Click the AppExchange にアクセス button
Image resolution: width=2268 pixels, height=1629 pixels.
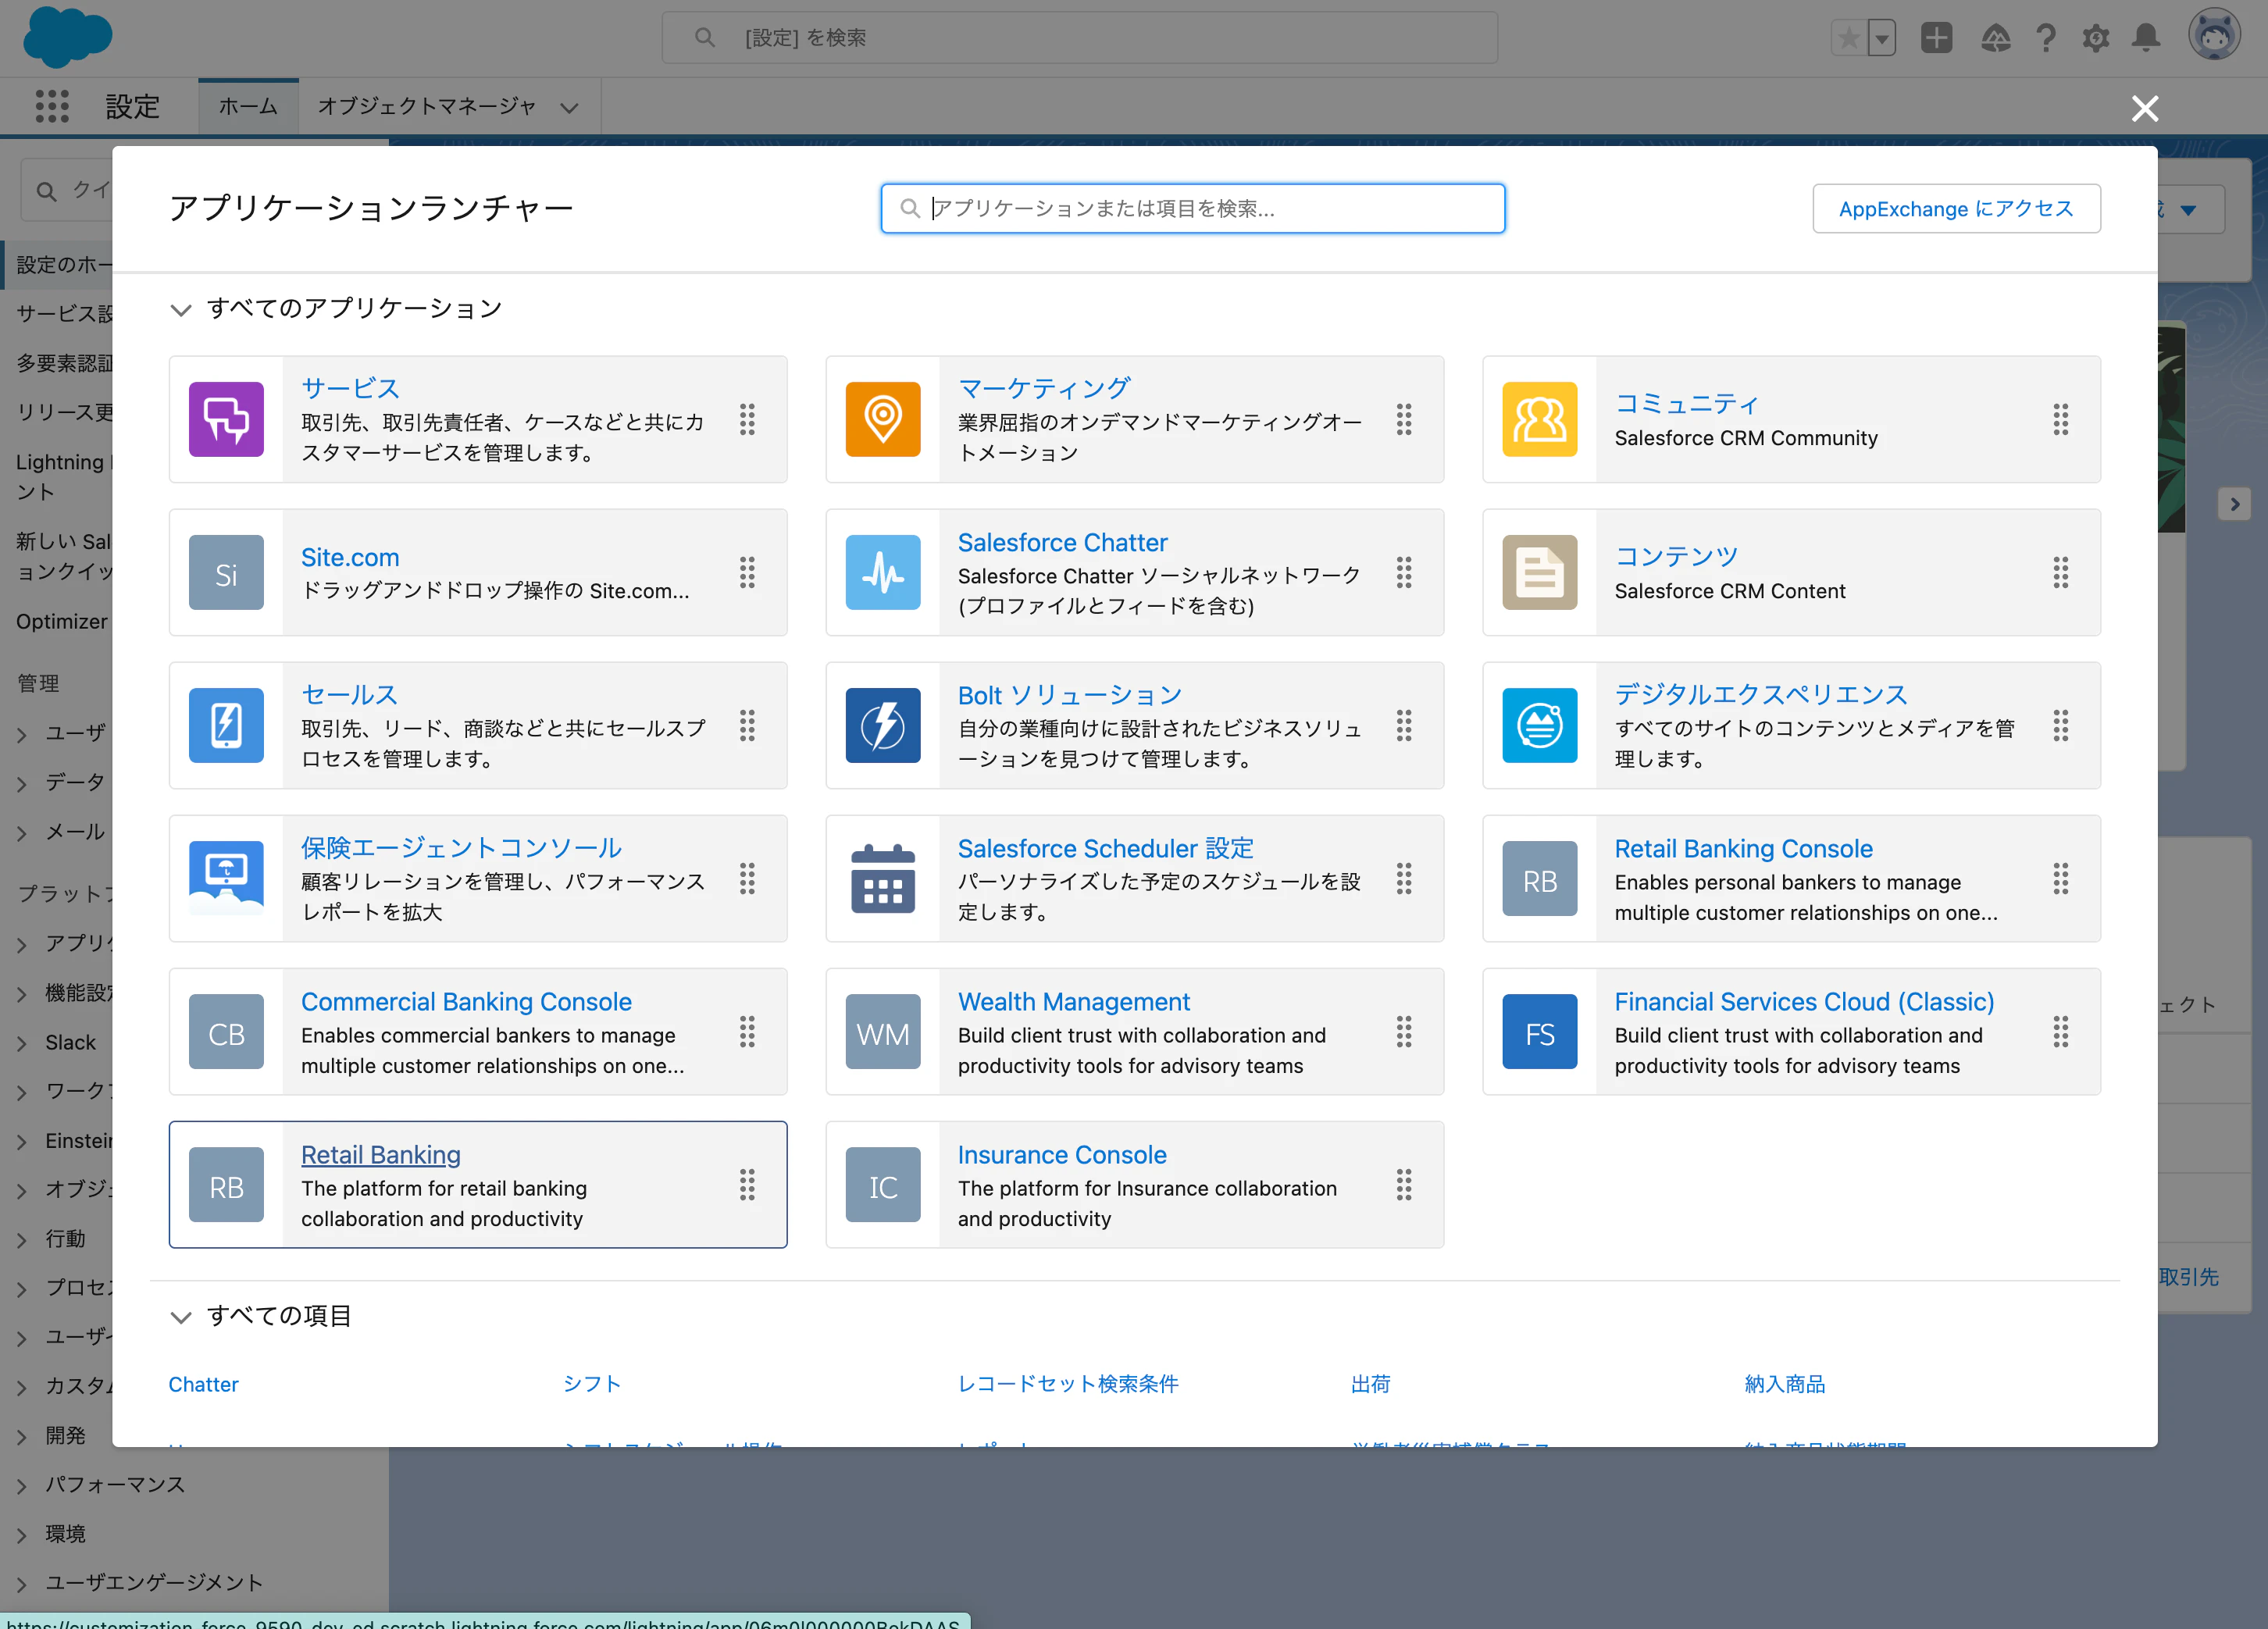point(1956,208)
